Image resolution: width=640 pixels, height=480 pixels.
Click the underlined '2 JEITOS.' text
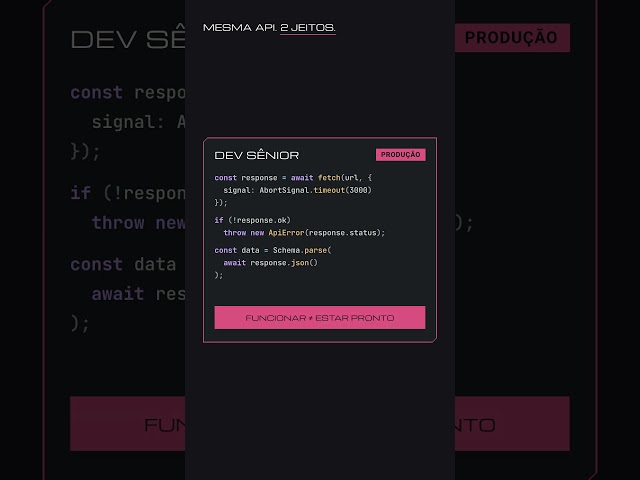click(x=308, y=28)
